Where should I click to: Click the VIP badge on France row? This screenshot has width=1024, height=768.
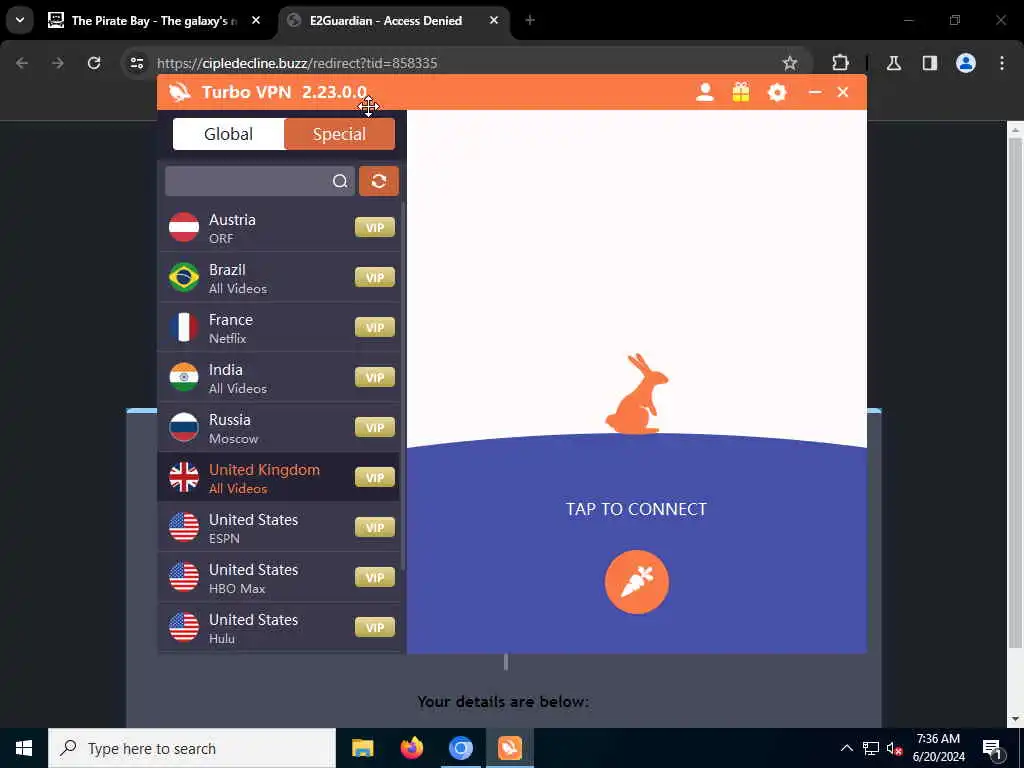click(x=375, y=327)
